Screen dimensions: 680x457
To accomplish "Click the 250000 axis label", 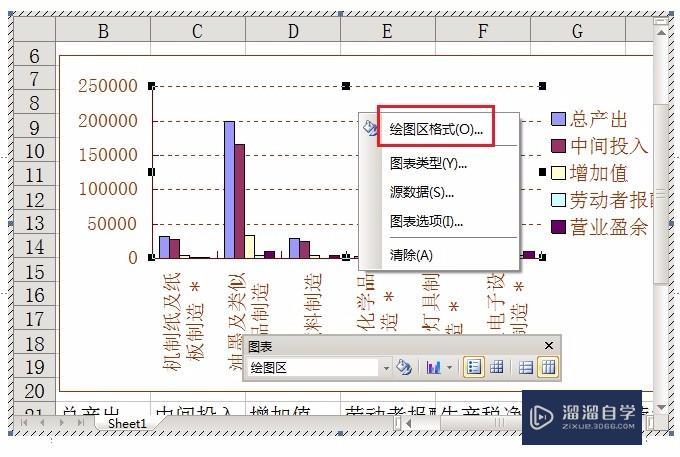I will point(108,85).
